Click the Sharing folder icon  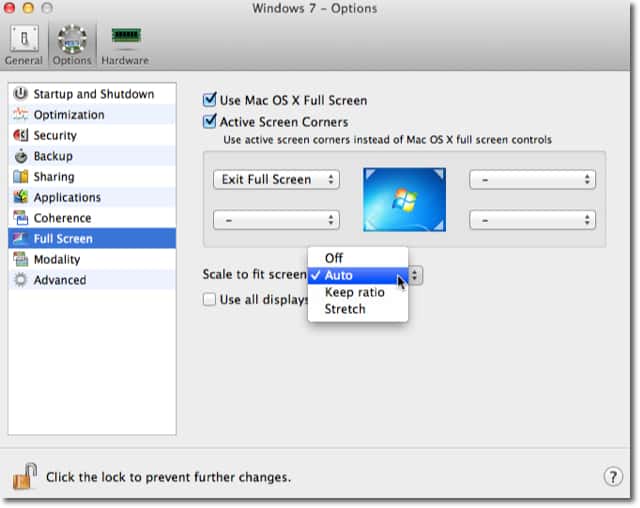[20, 177]
